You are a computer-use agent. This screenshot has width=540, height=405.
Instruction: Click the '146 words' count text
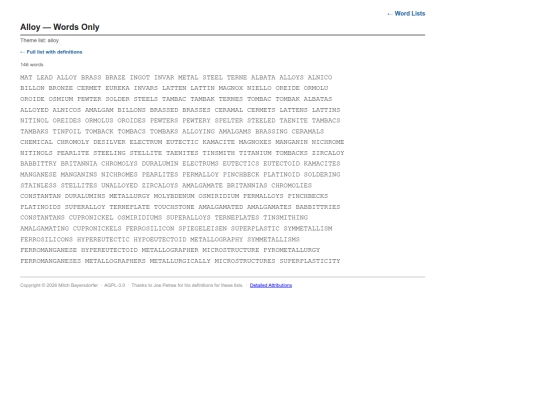point(32,64)
